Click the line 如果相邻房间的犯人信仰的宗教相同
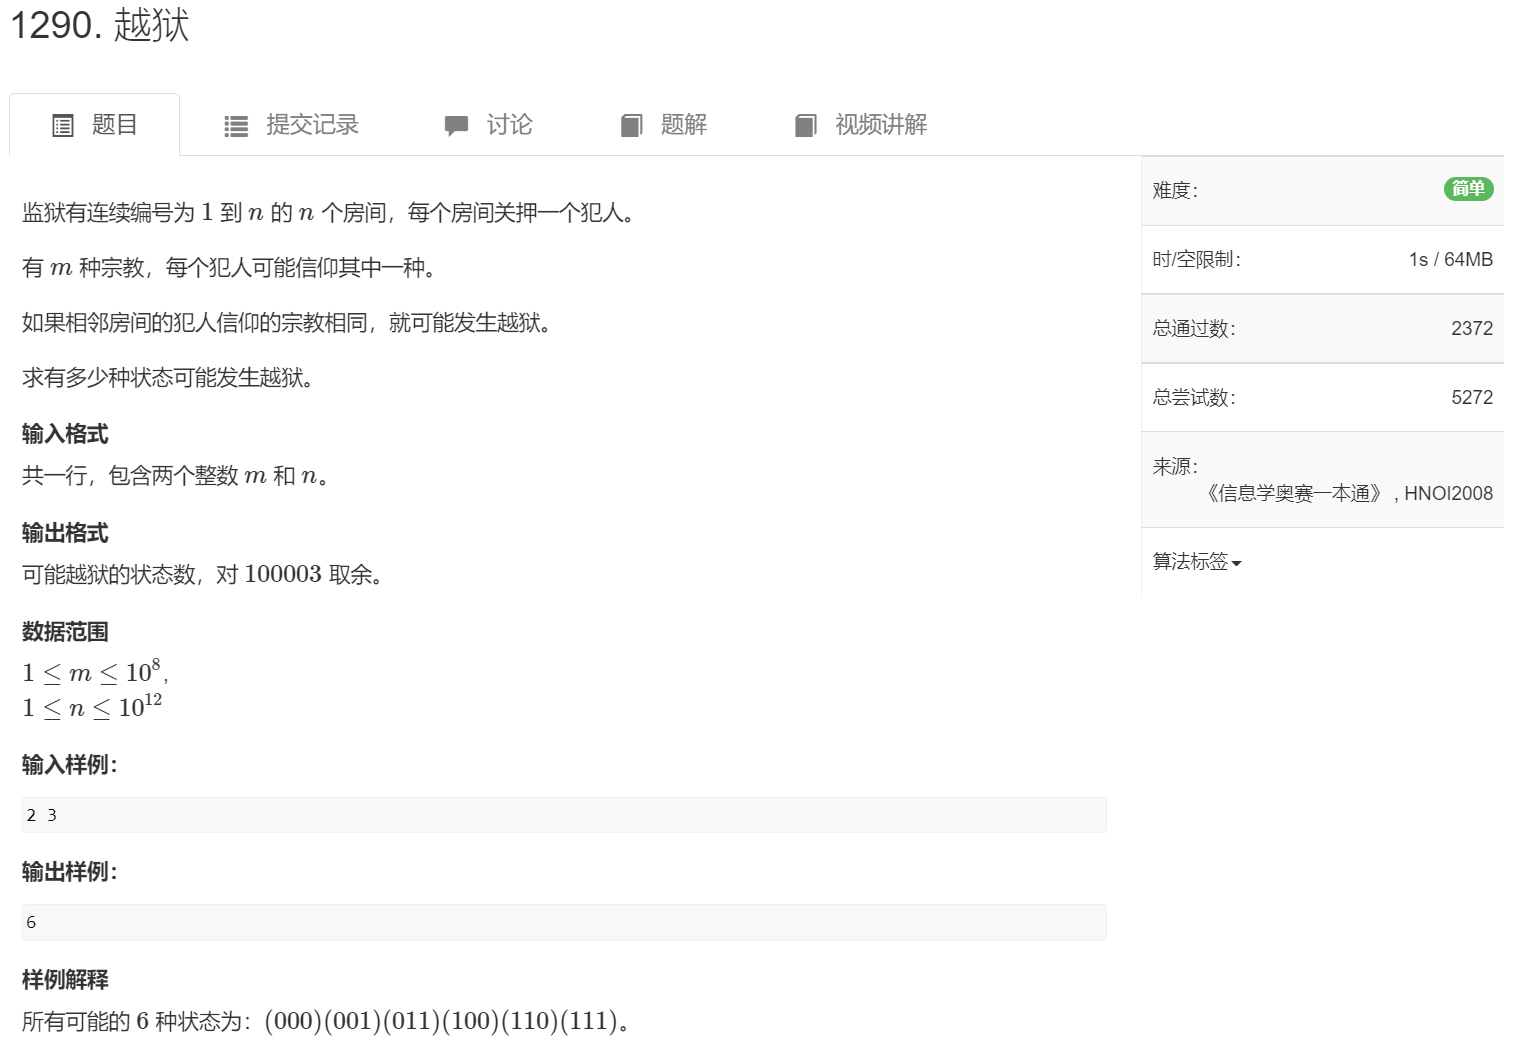This screenshot has width=1516, height=1044. [x=287, y=323]
